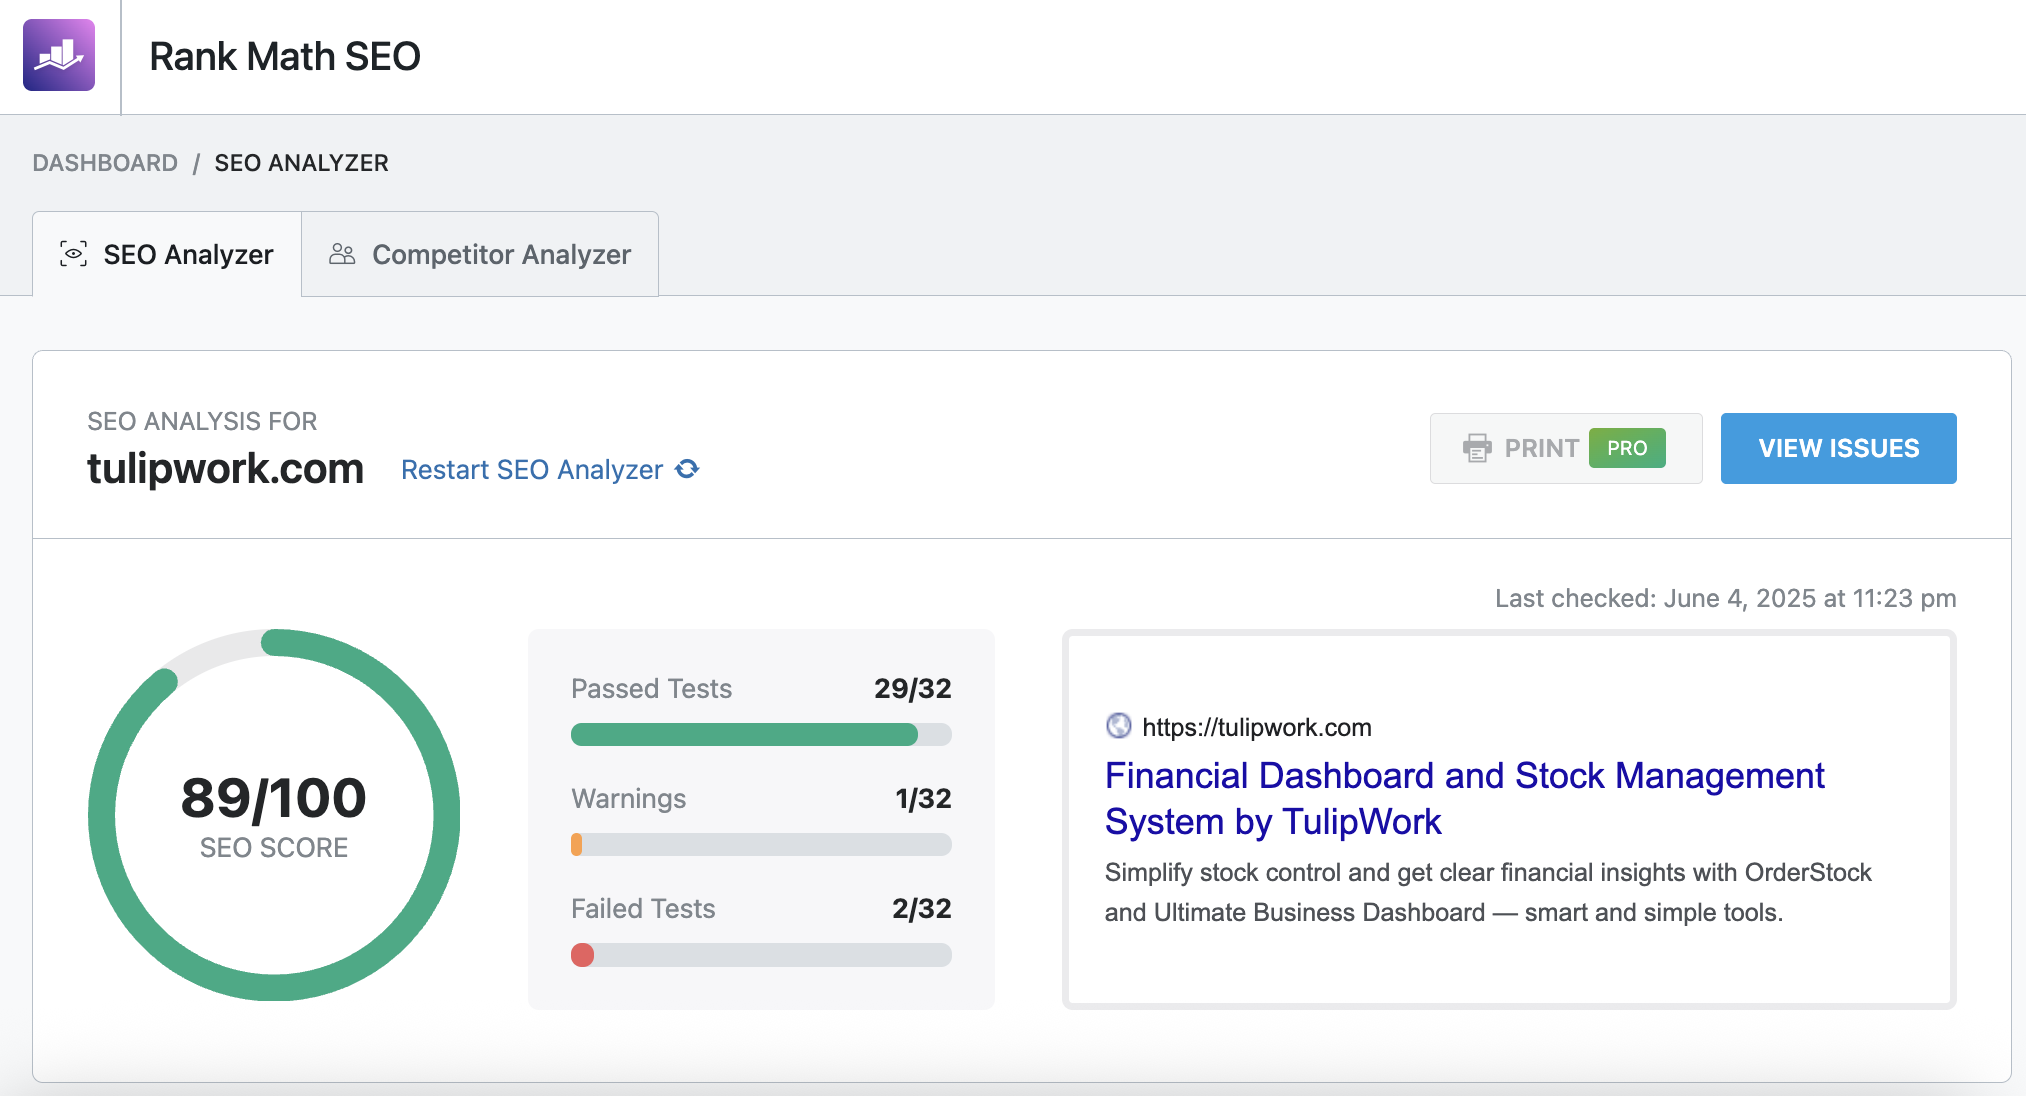Click the green PRO badge
Viewport: 2026px width, 1096px height.
1627,448
